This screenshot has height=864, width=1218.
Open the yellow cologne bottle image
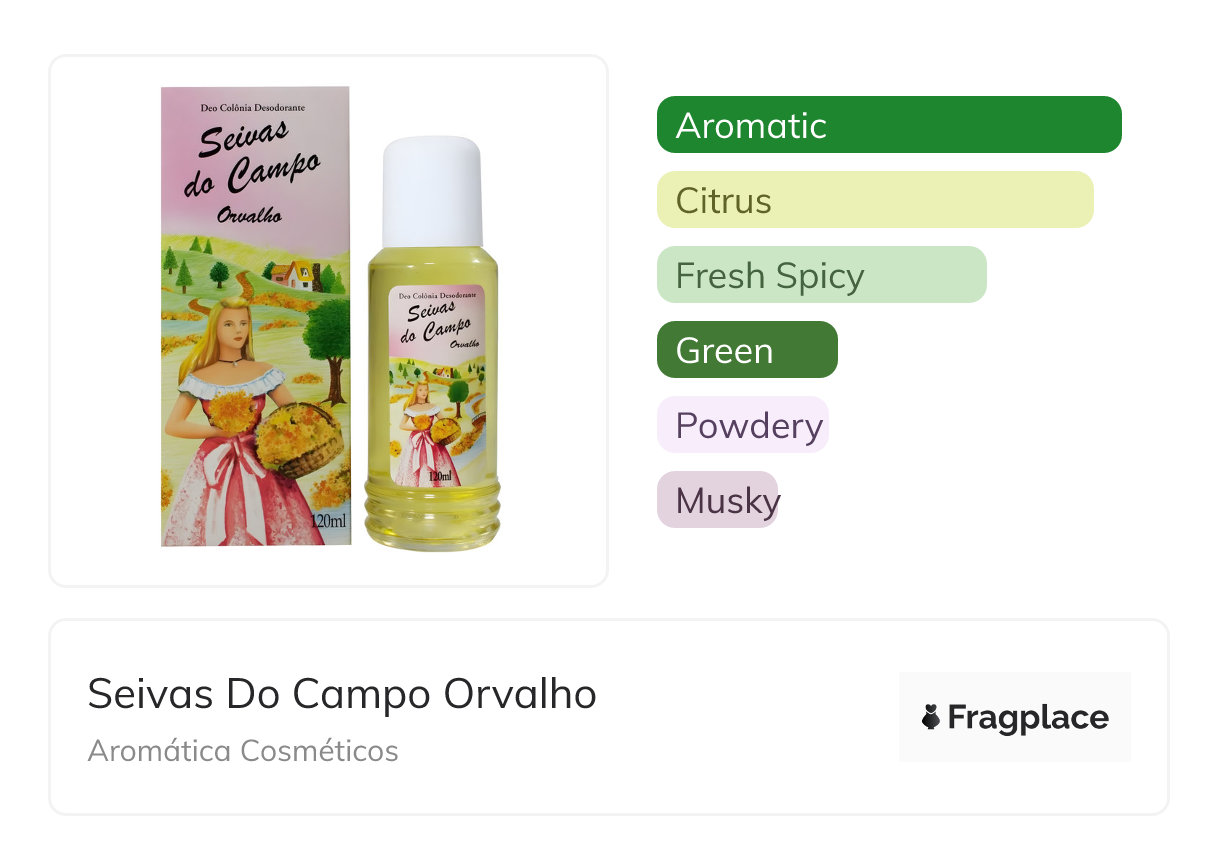(432, 343)
